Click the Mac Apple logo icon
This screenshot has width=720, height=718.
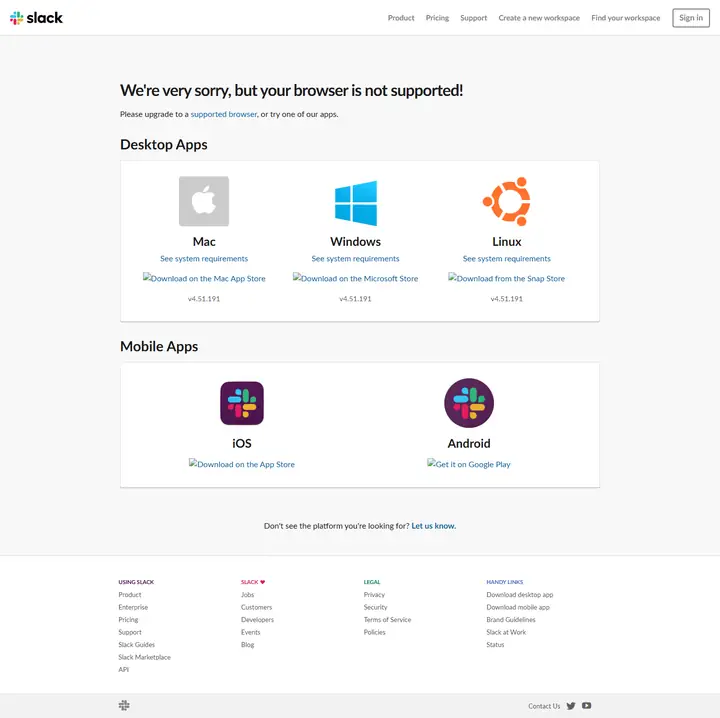[x=204, y=201]
